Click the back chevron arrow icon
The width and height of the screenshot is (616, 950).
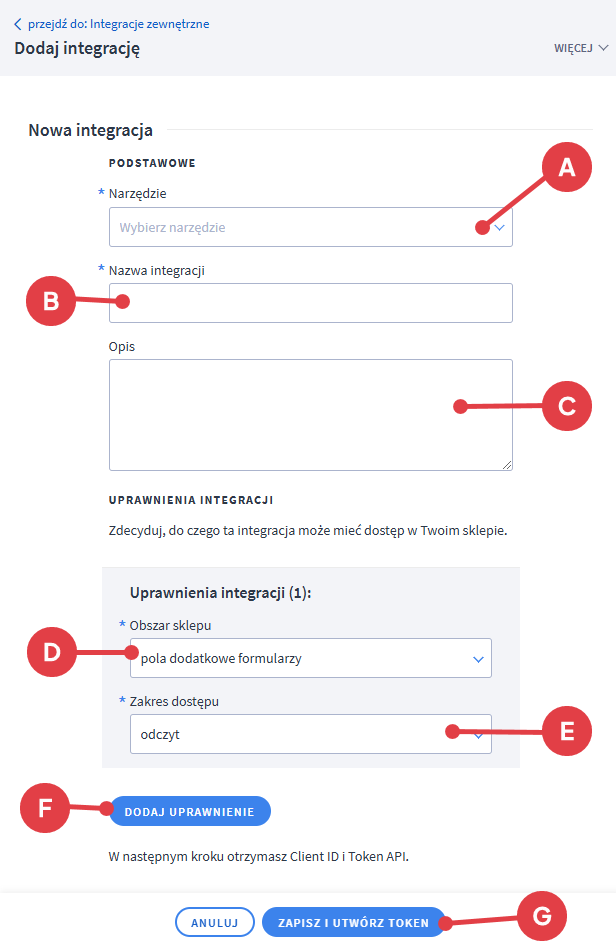(17, 24)
